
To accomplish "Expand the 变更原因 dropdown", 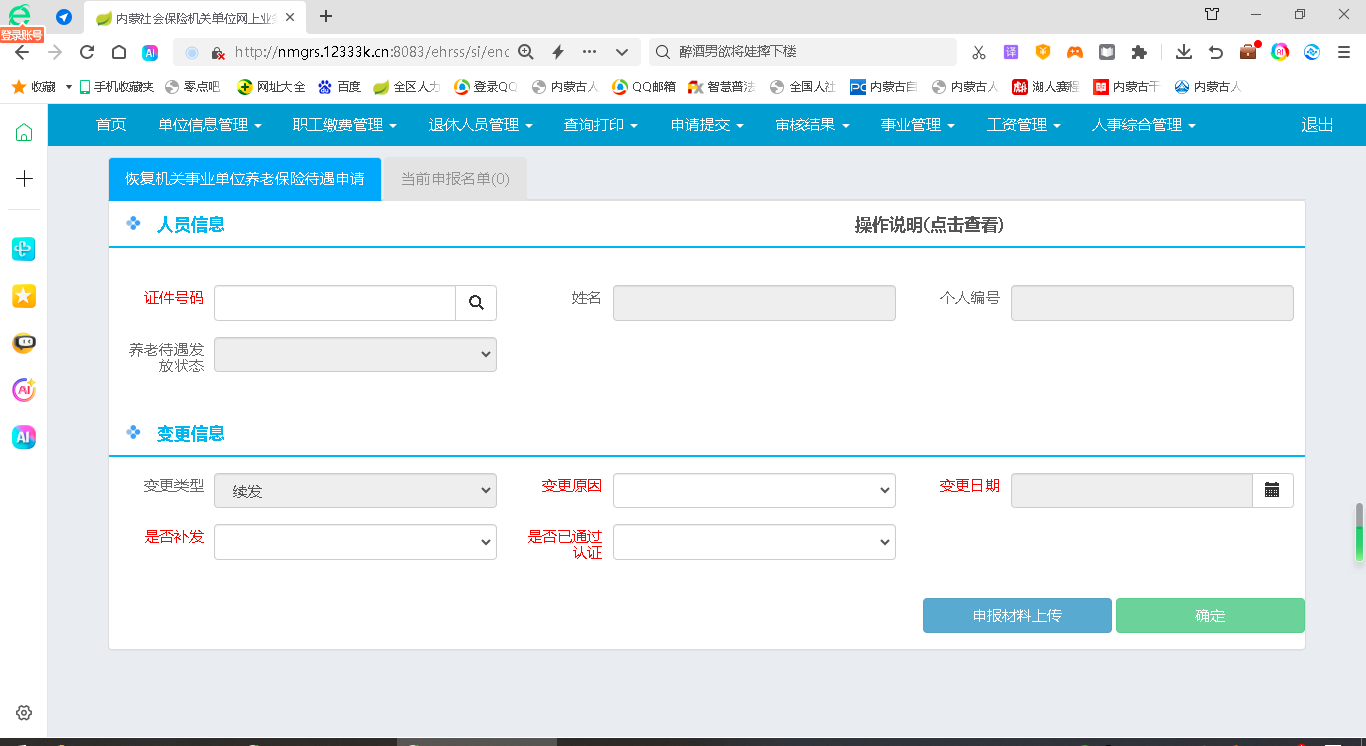I will tap(754, 490).
